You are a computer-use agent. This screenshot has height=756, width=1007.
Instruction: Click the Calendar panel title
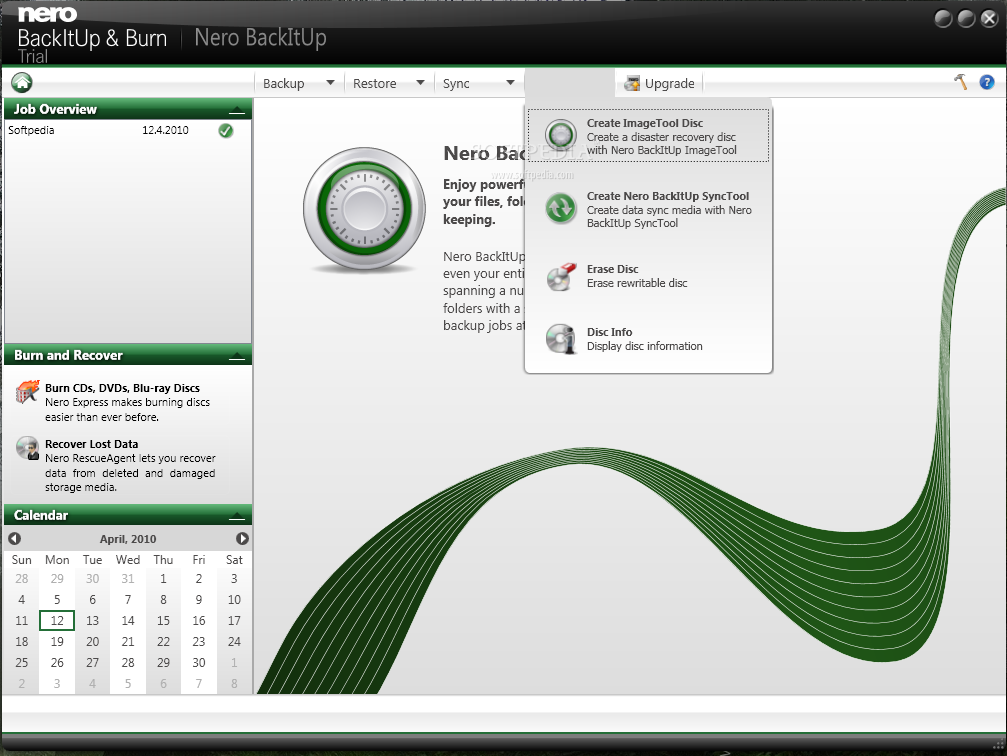(x=41, y=515)
